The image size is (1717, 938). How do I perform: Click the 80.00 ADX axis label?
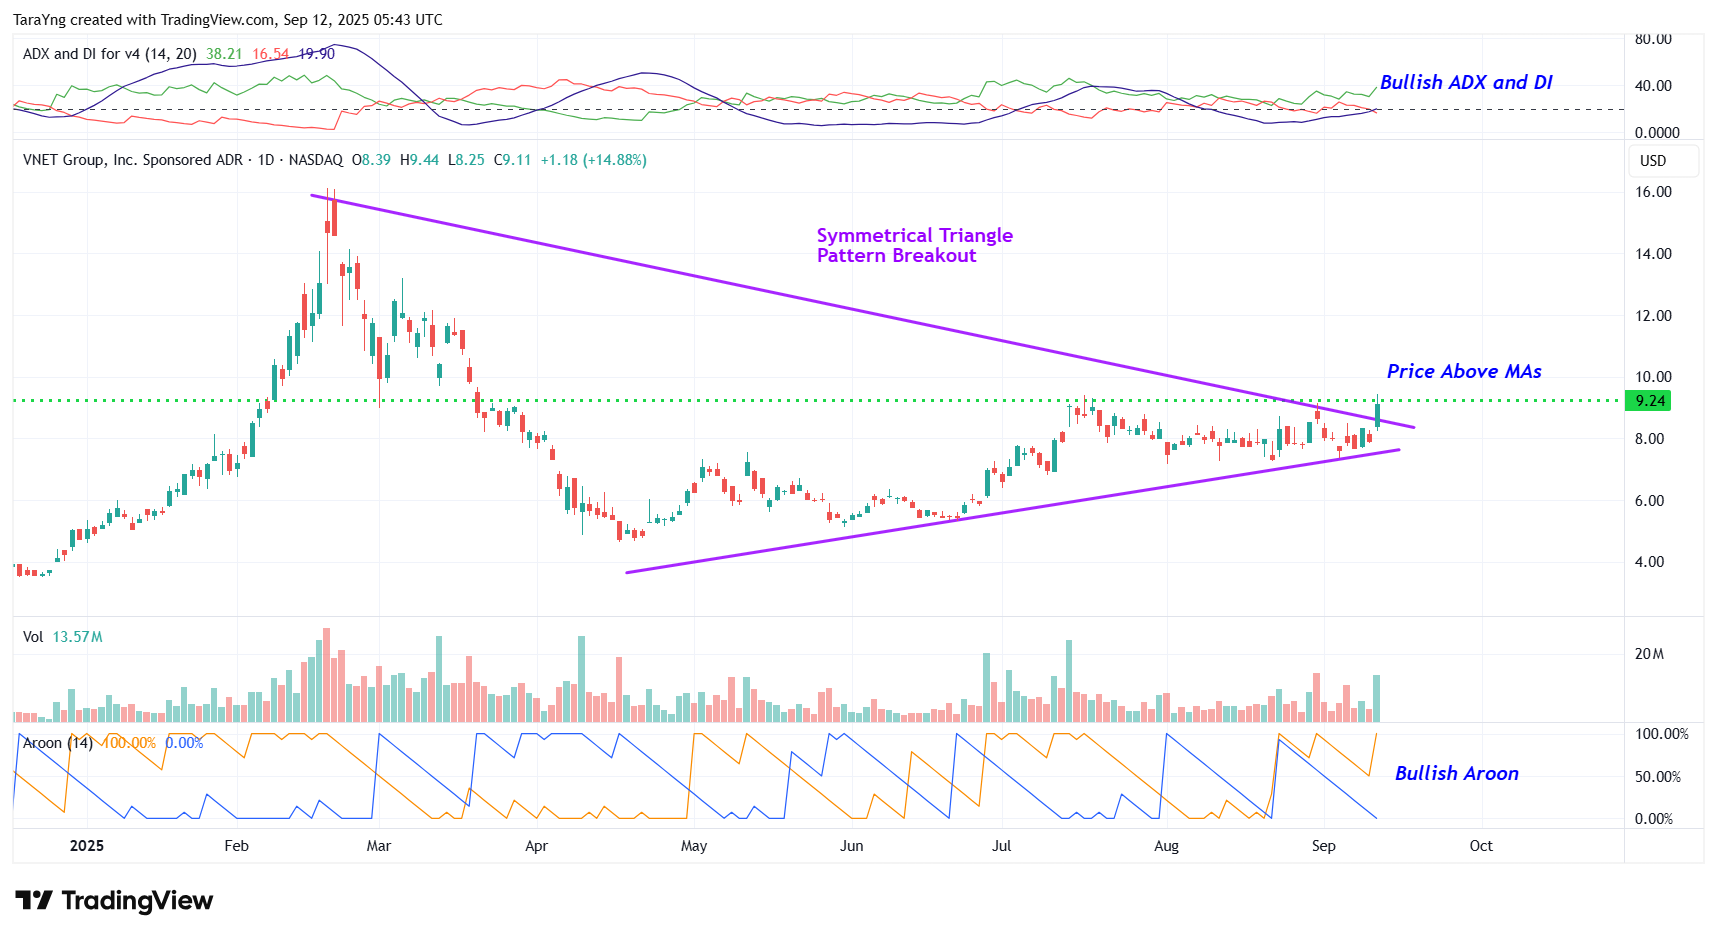(1653, 40)
